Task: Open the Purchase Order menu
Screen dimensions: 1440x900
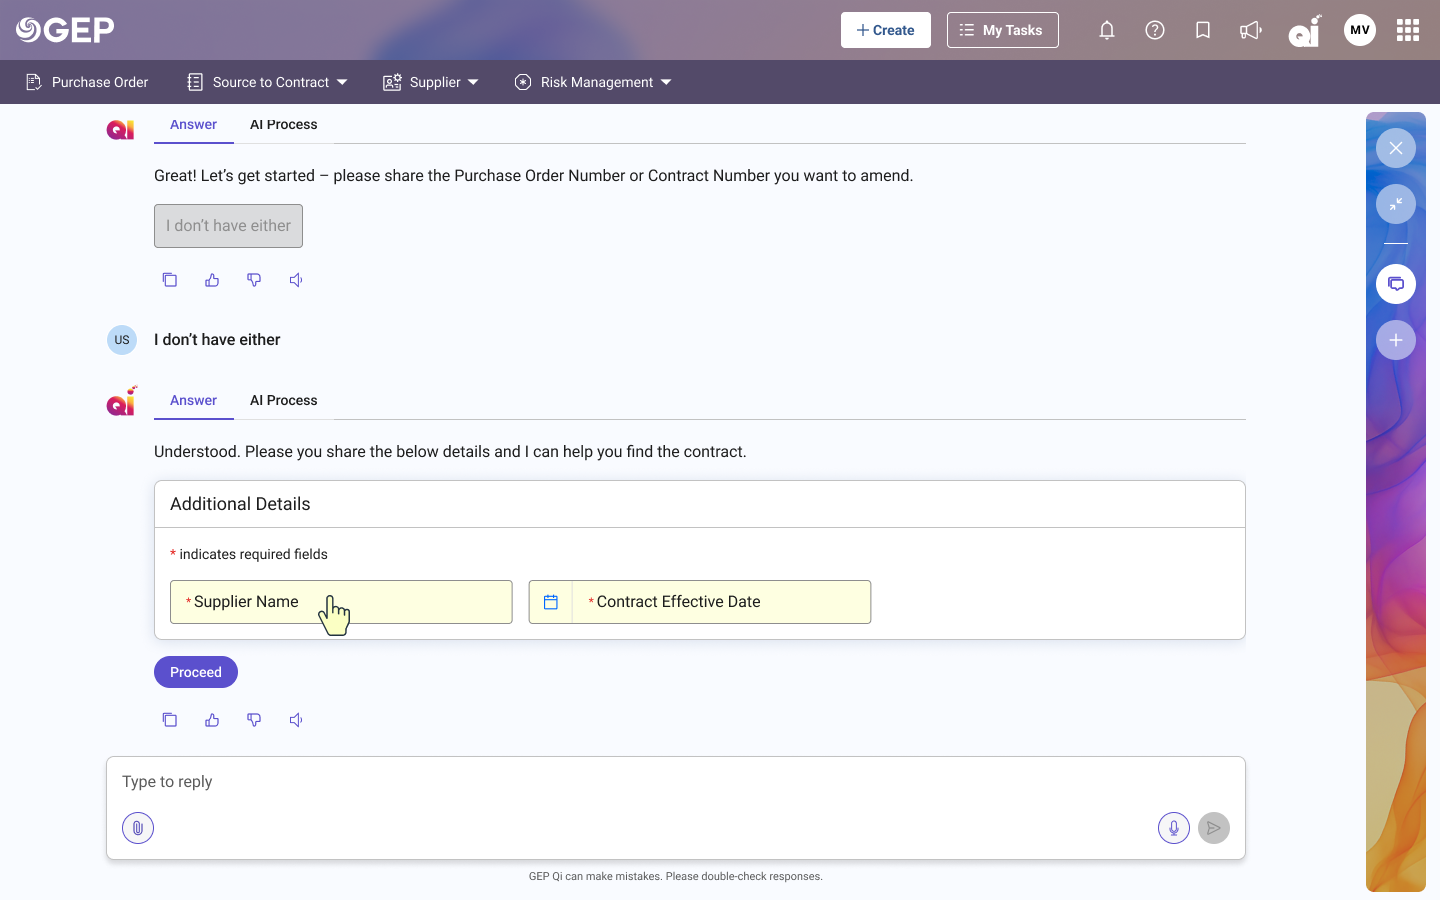Action: click(x=87, y=82)
